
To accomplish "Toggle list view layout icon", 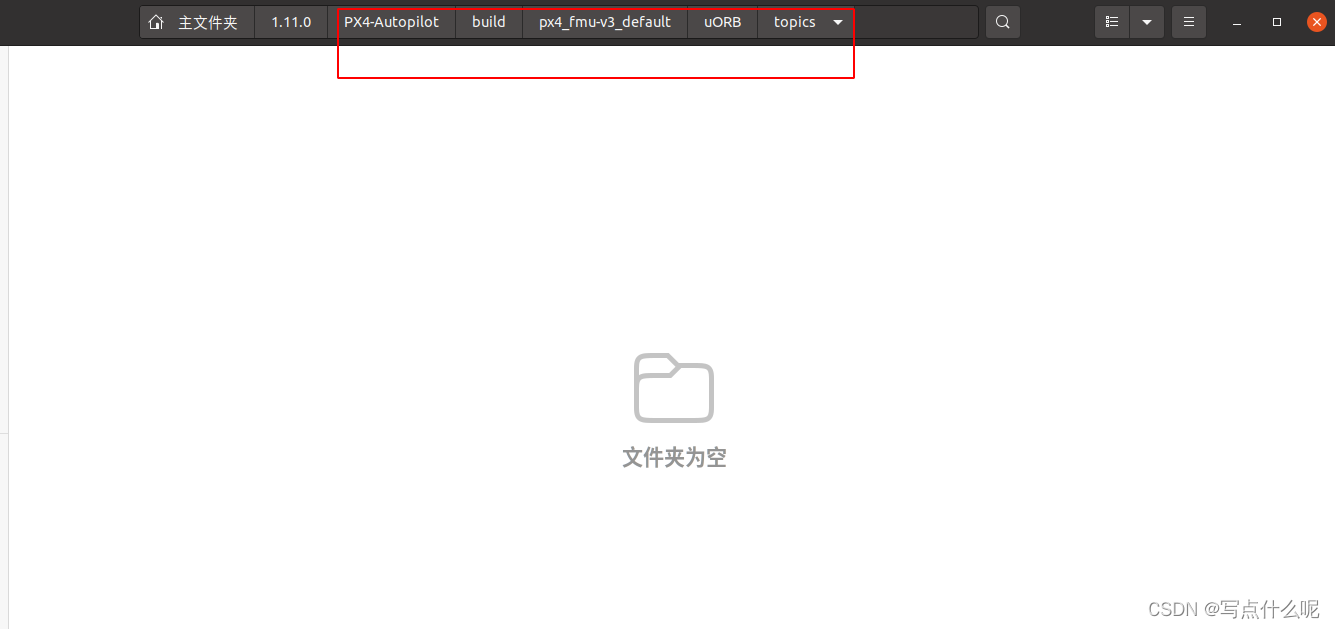I will [x=1112, y=22].
